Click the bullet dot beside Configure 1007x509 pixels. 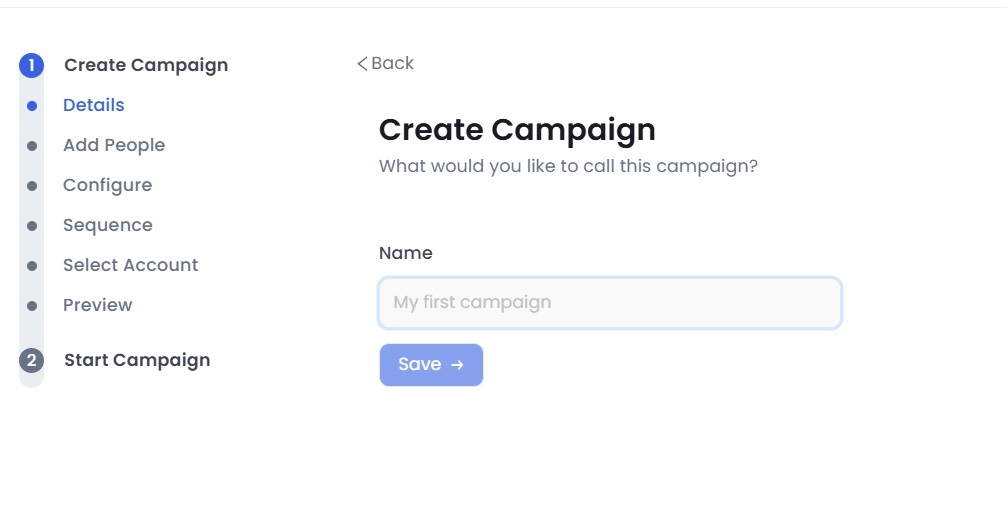32,186
